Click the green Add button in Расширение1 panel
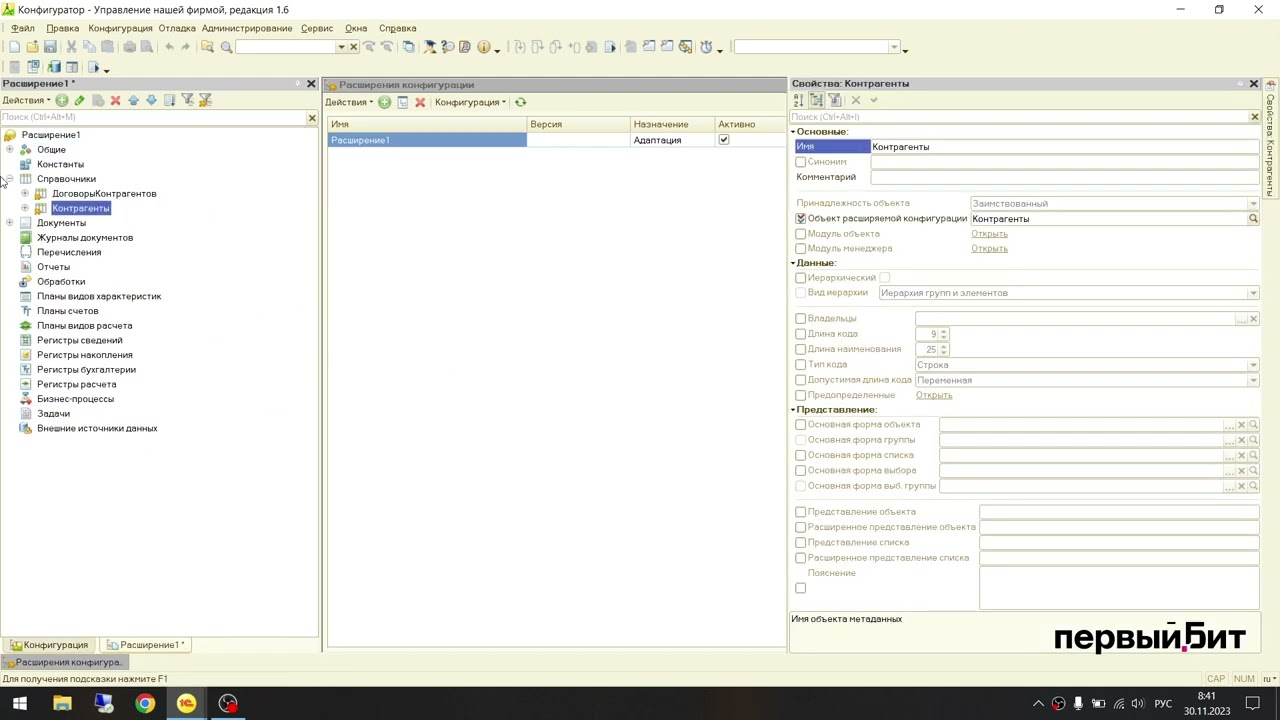This screenshot has width=1280, height=720. pyautogui.click(x=62, y=100)
